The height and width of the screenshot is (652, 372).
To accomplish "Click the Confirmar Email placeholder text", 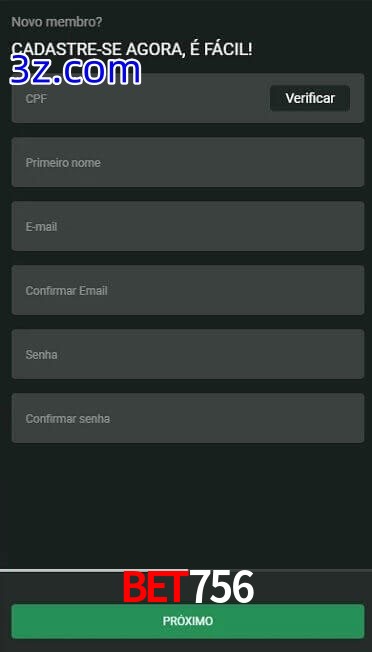I will coord(67,291).
